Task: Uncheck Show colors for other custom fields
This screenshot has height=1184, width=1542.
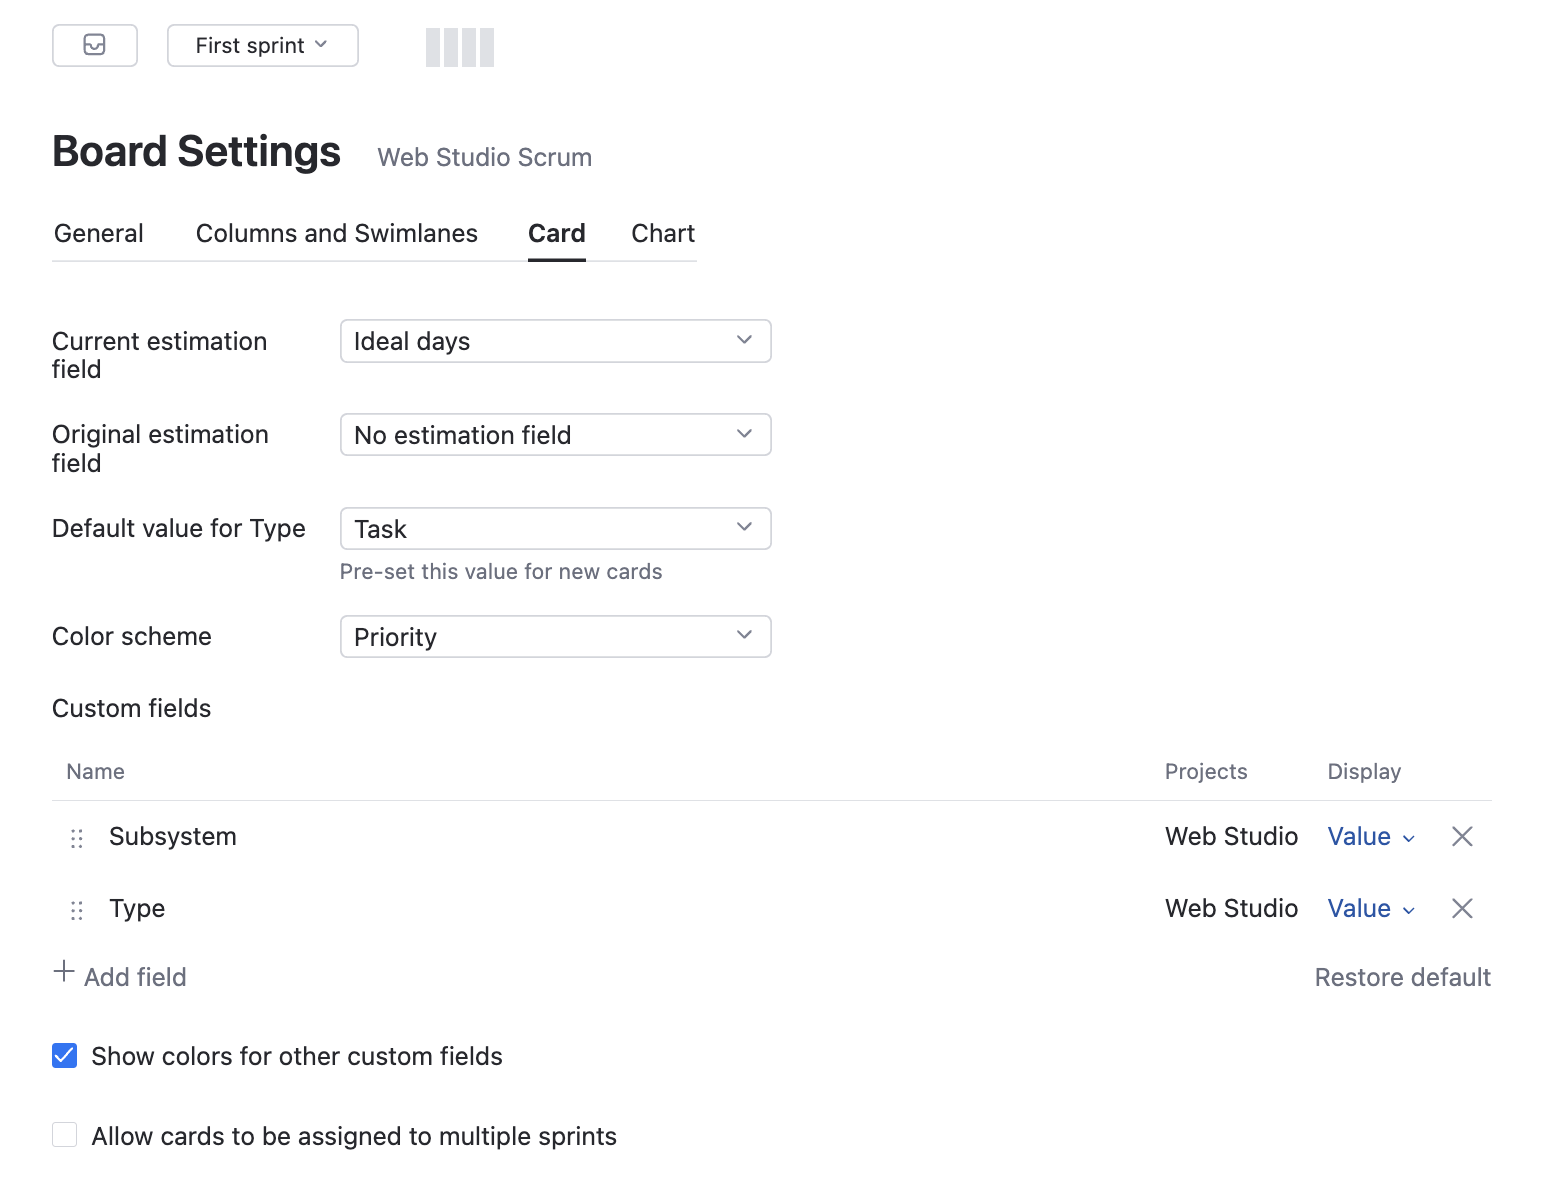Action: (x=64, y=1055)
